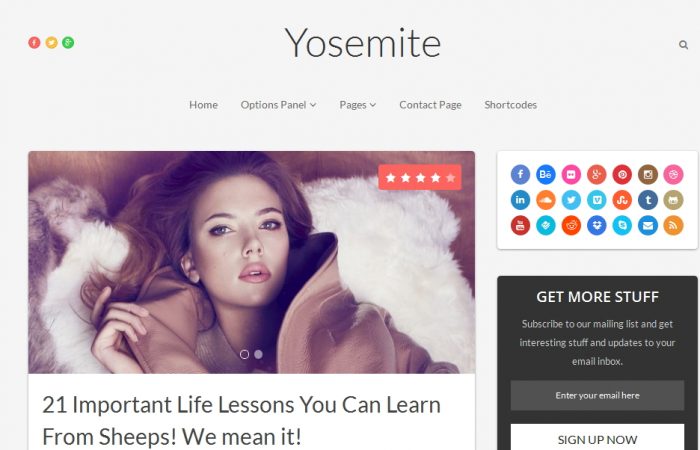Click the Tumblr social icon
The height and width of the screenshot is (450, 700).
[648, 200]
